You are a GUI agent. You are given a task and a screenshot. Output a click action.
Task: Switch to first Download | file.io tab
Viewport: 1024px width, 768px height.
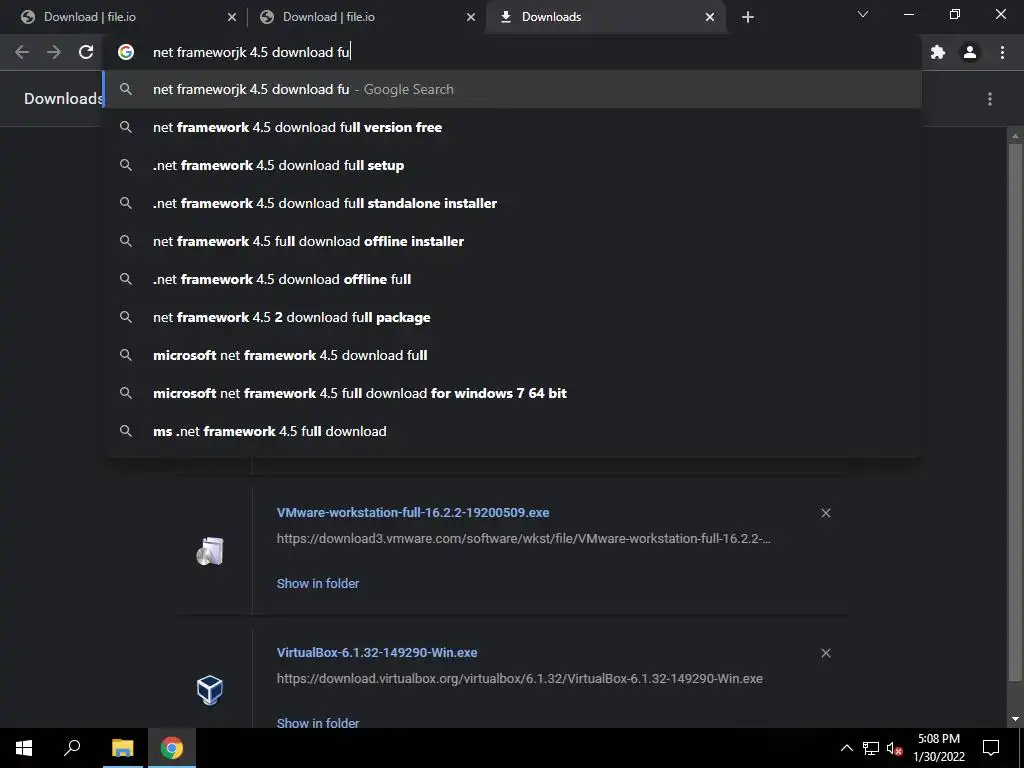127,17
